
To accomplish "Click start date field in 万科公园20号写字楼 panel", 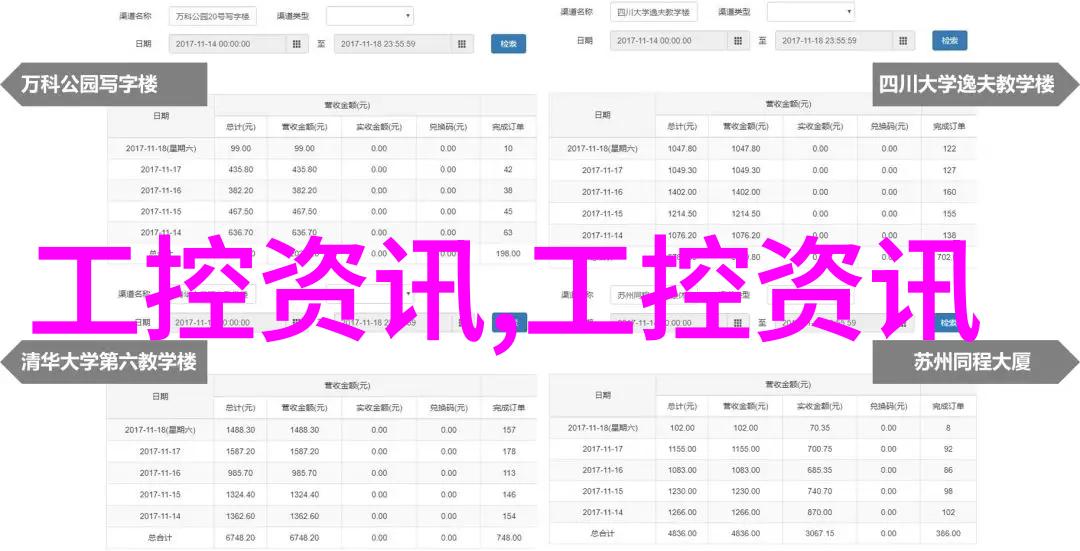I will coord(229,43).
